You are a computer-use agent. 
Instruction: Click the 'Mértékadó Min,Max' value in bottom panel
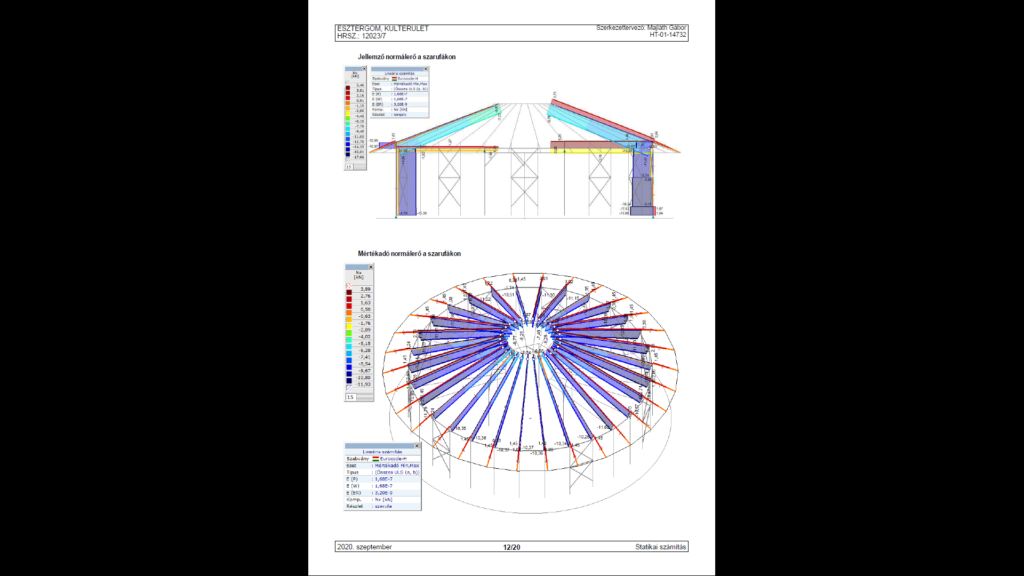394,466
